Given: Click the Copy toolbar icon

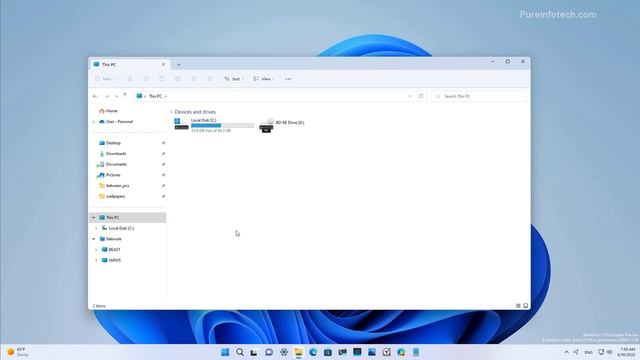Looking at the screenshot, I should [146, 79].
